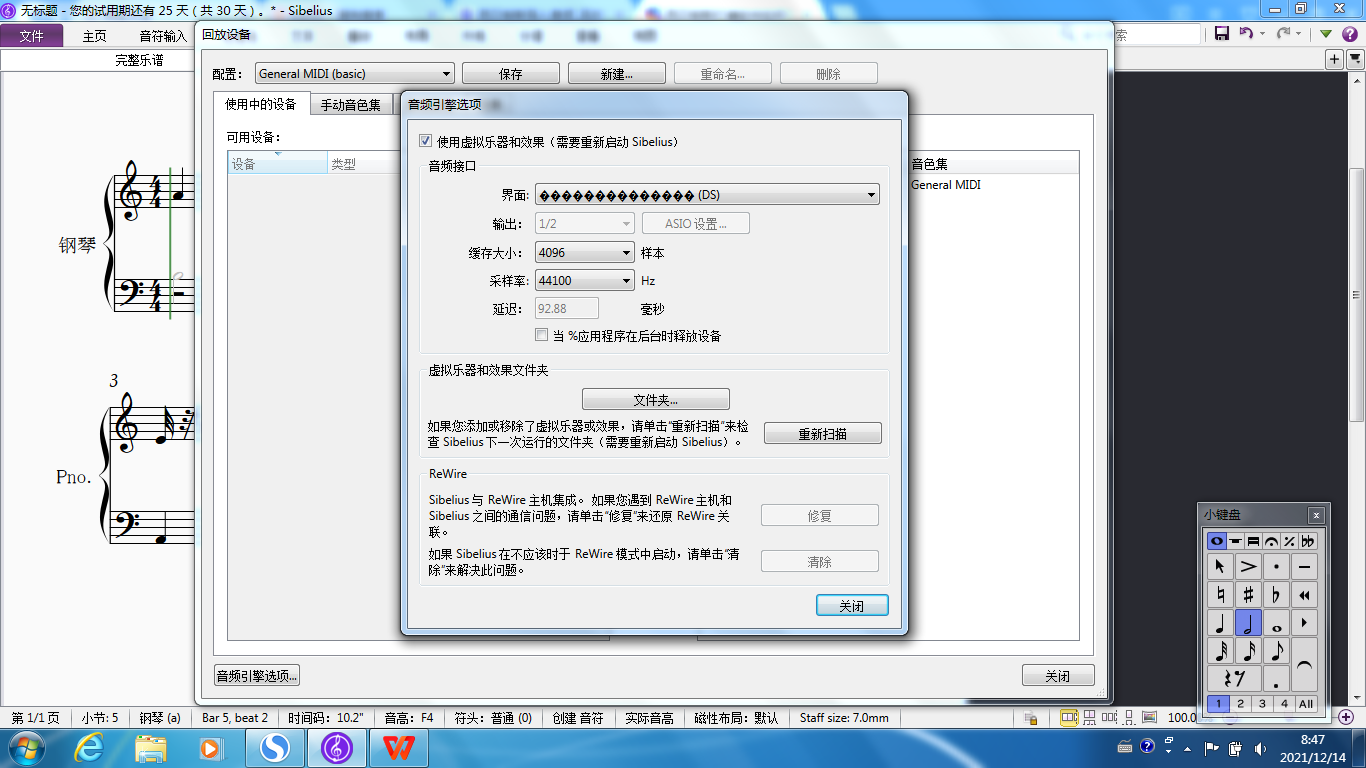Select the arrow pointer on the keypad

[1220, 567]
